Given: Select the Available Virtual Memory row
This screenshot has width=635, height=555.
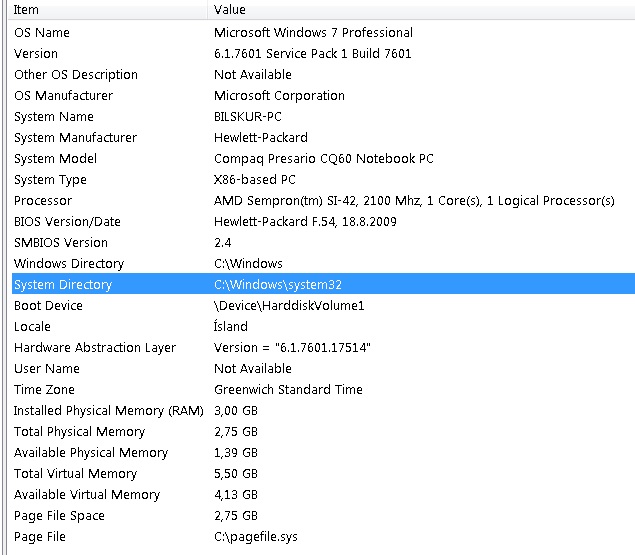Looking at the screenshot, I should click(x=87, y=495).
